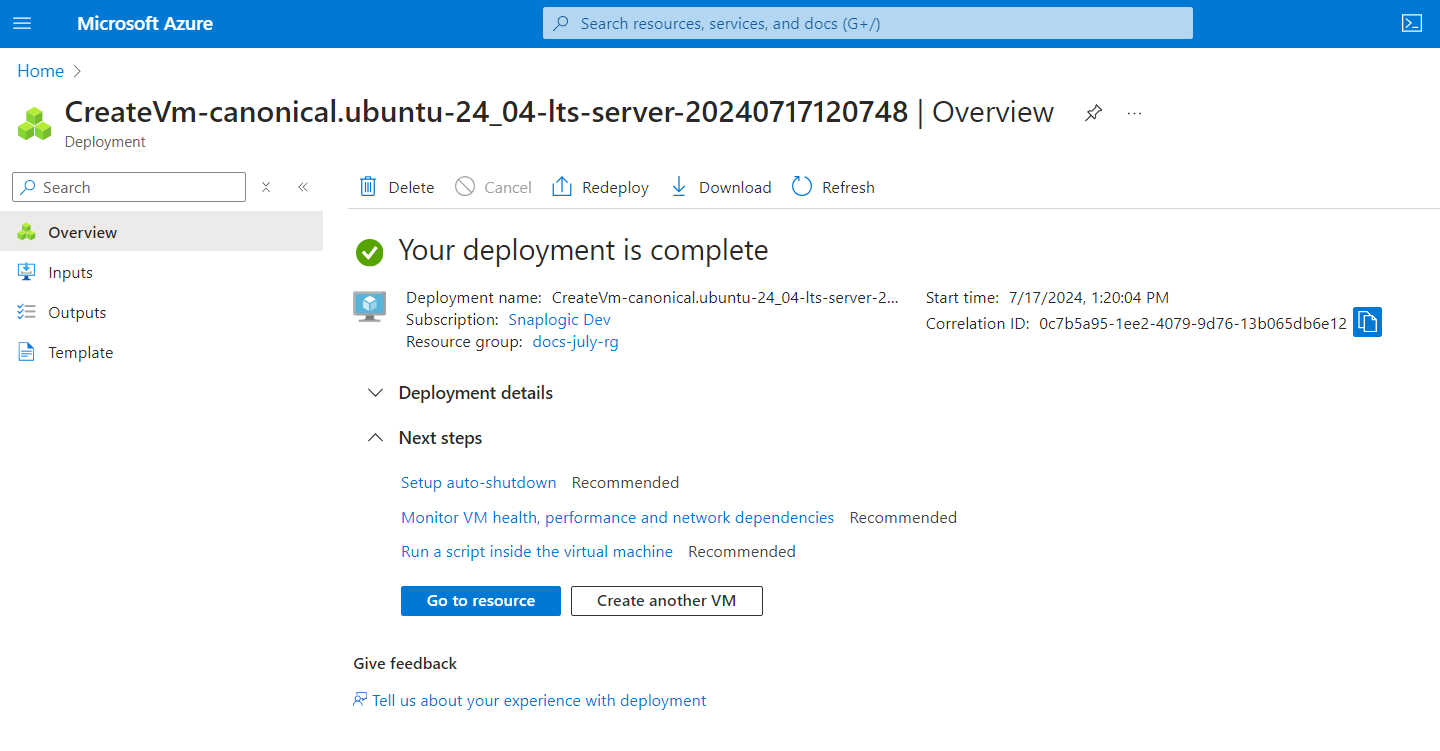Click the Delete trash icon
This screenshot has height=751, width=1440.
coord(368,187)
